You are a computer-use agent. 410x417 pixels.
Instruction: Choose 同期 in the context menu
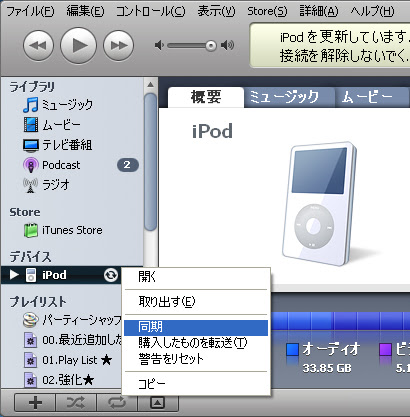[196, 327]
